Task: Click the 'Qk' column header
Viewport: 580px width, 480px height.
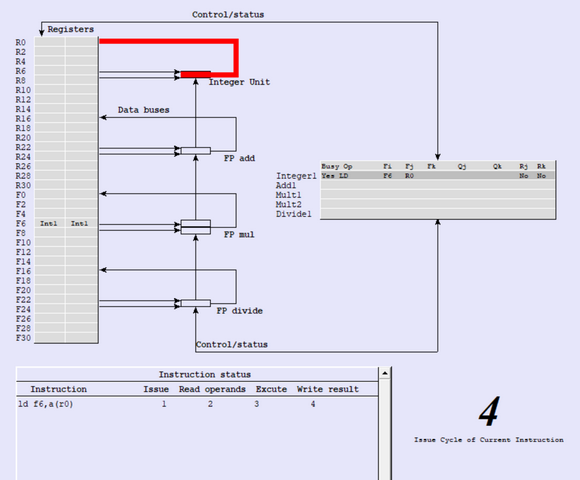Action: tap(498, 166)
